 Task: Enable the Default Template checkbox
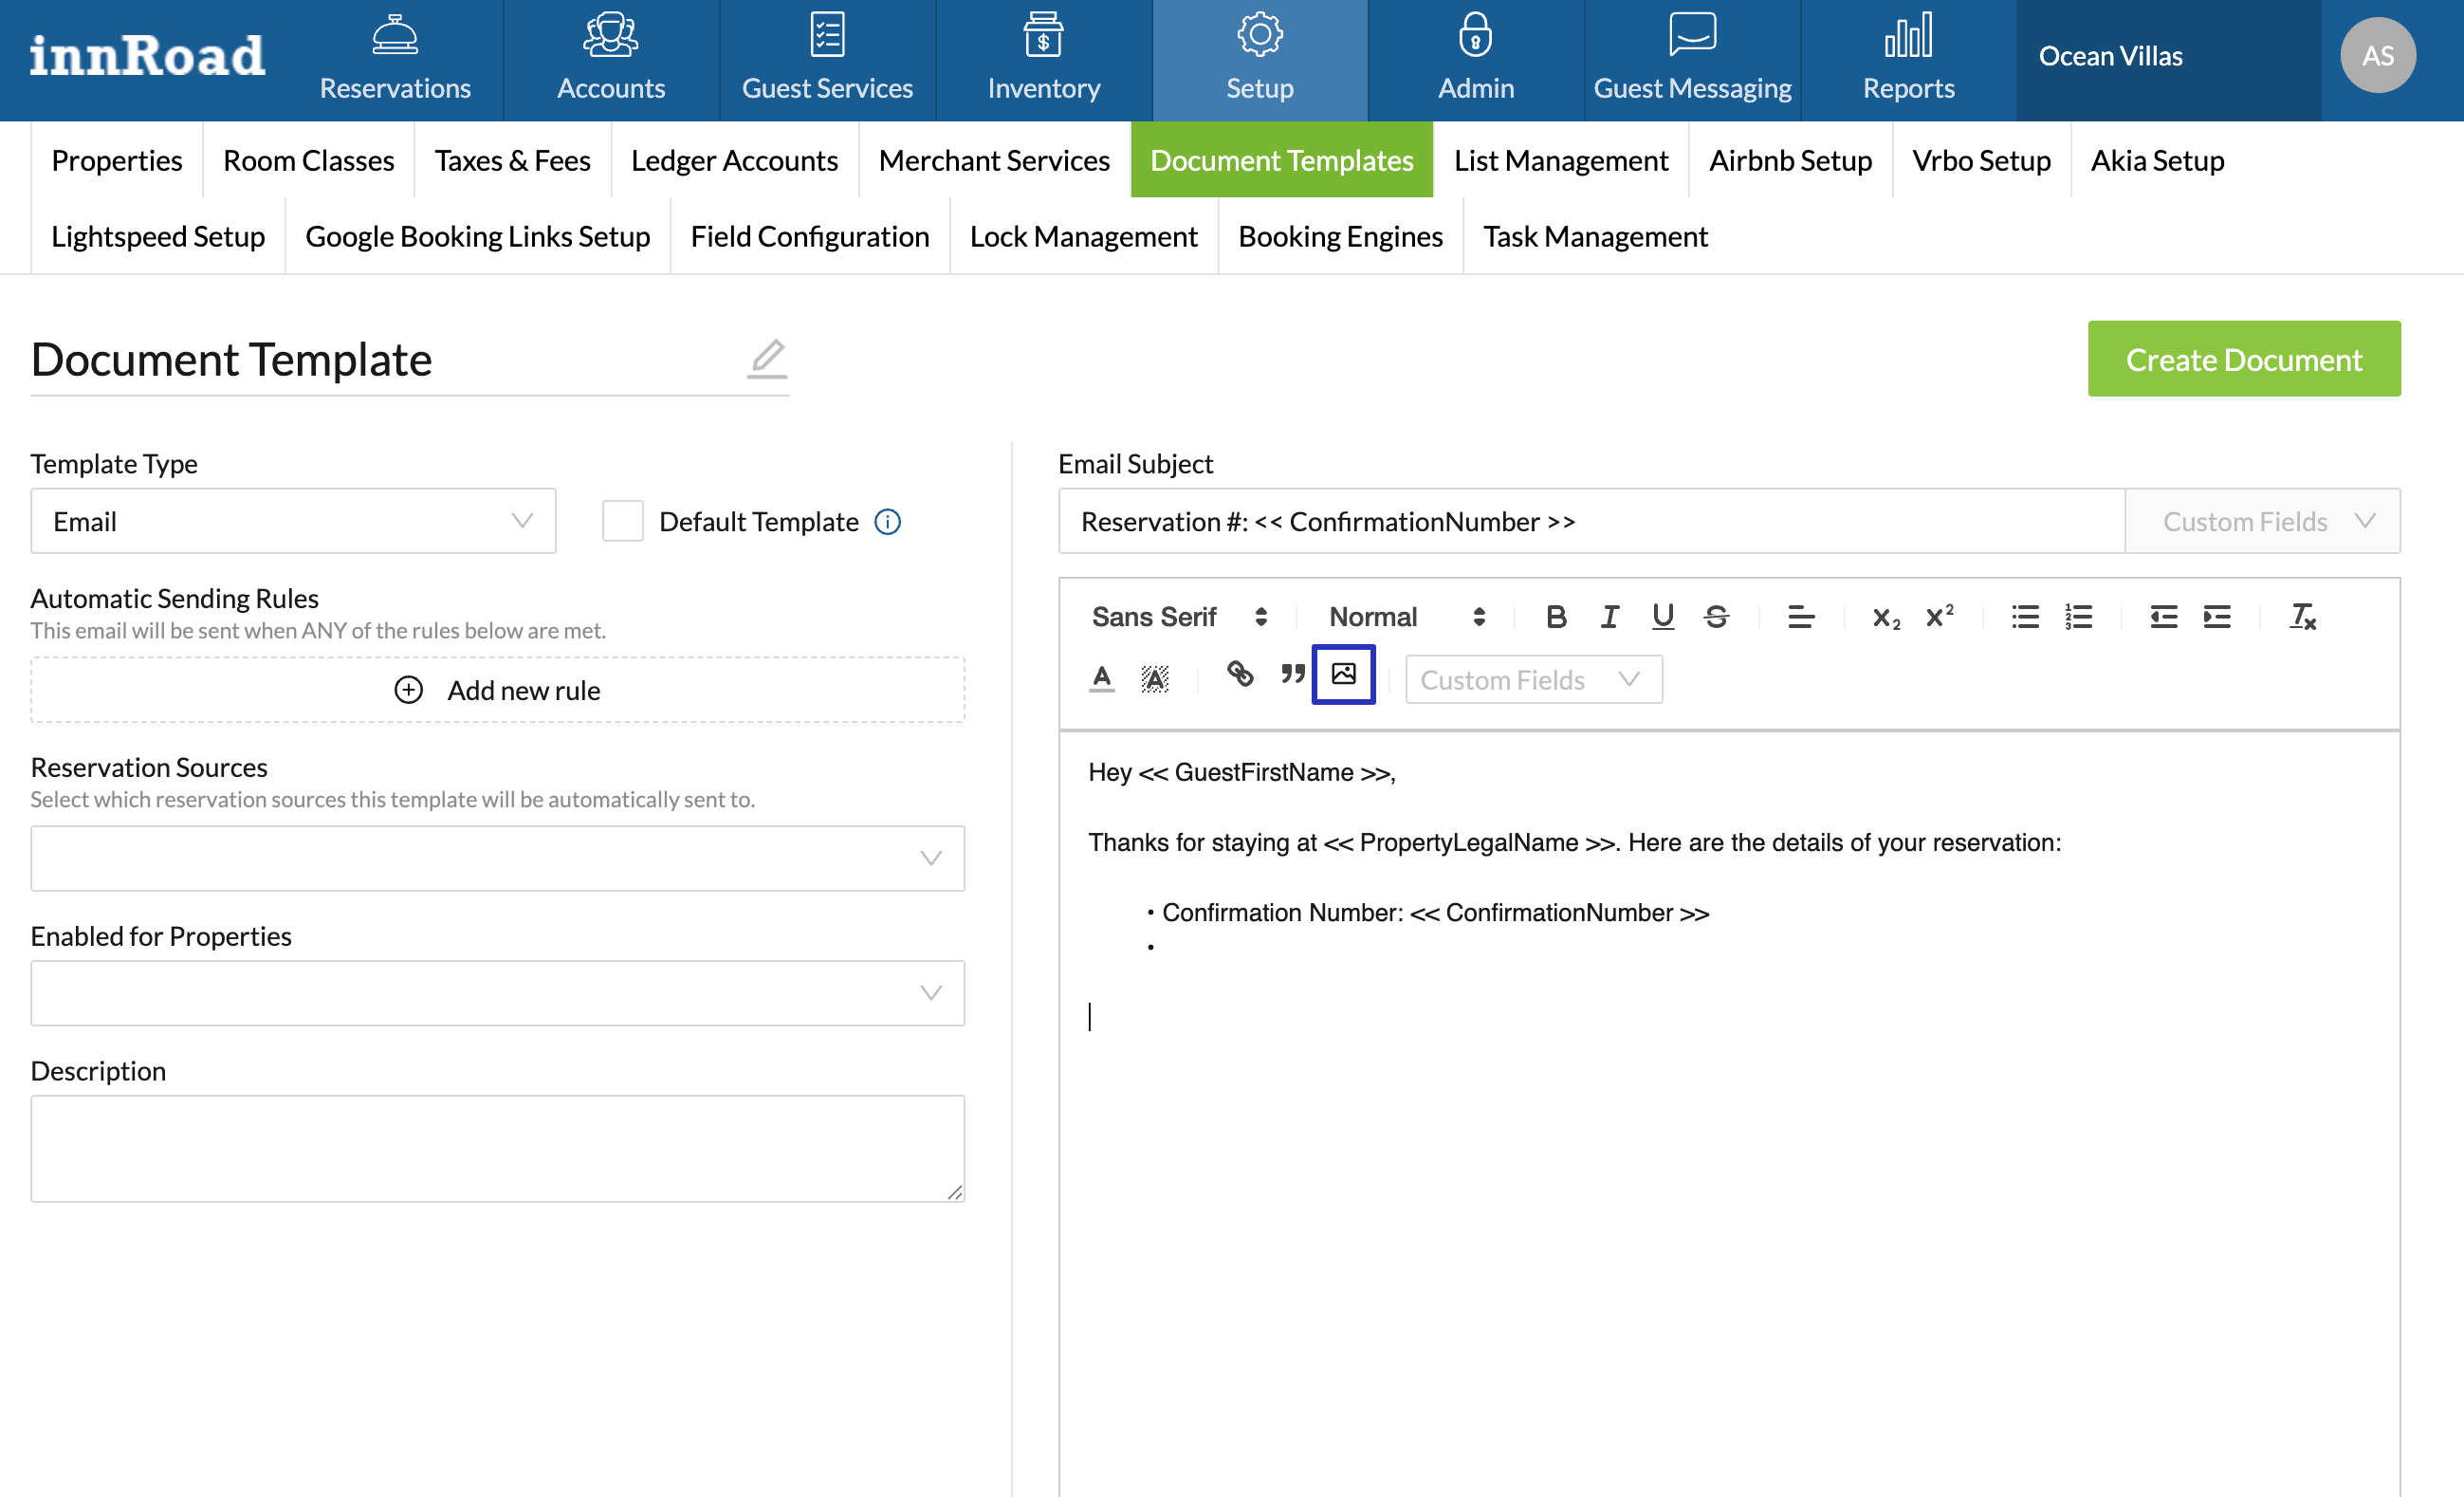click(622, 521)
